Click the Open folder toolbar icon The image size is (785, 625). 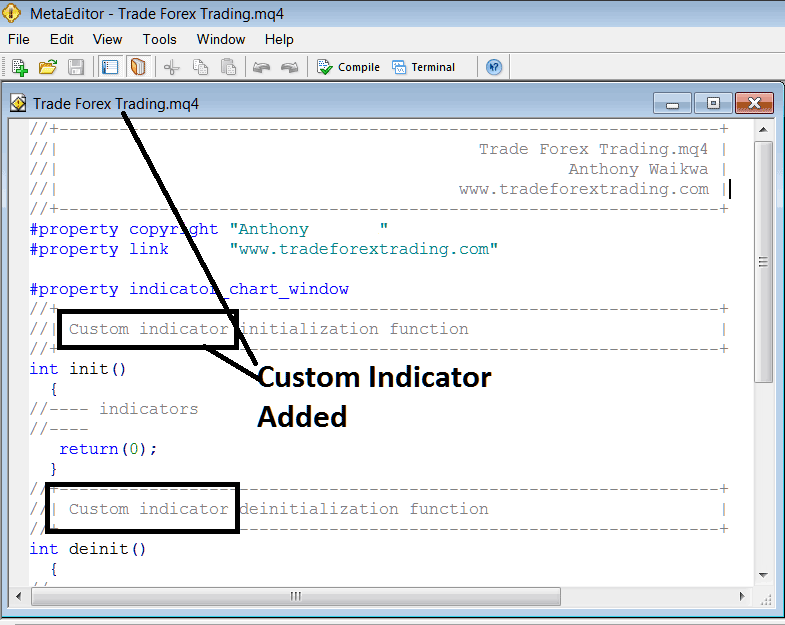(47, 67)
